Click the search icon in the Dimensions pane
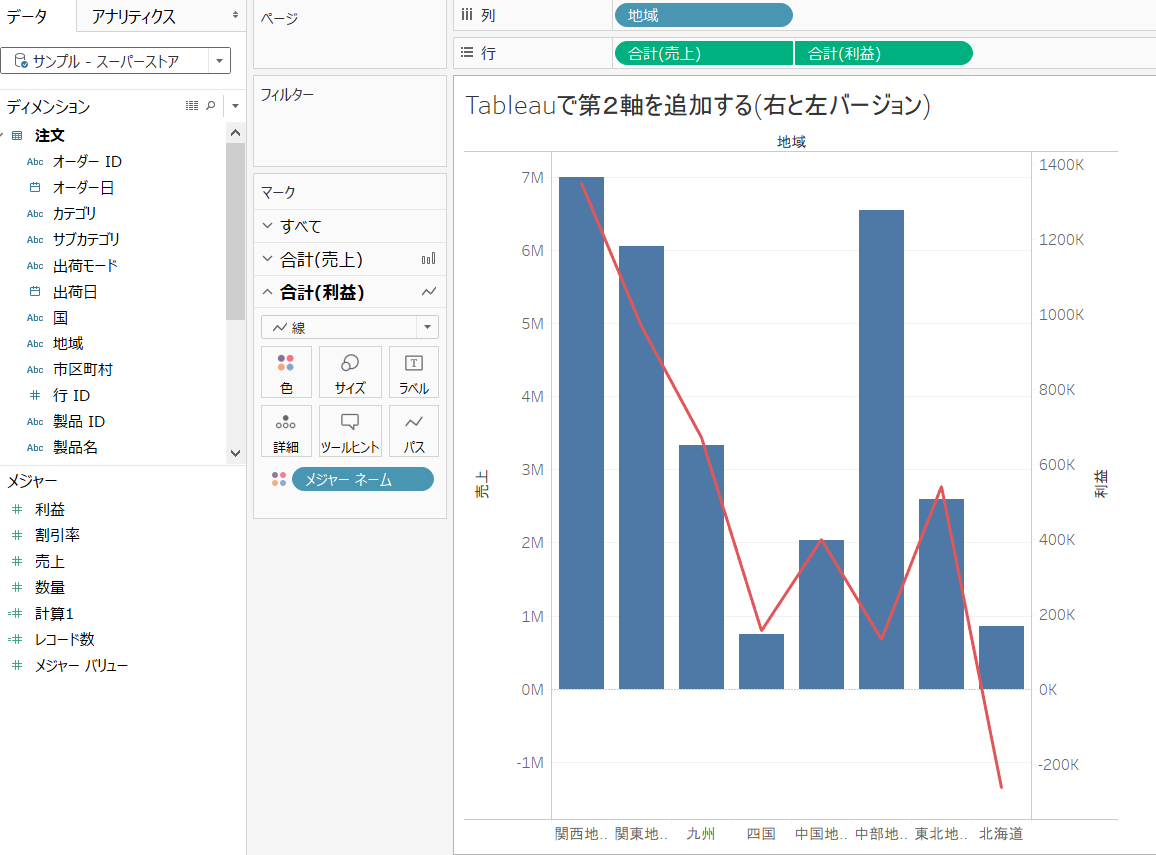 [x=211, y=107]
